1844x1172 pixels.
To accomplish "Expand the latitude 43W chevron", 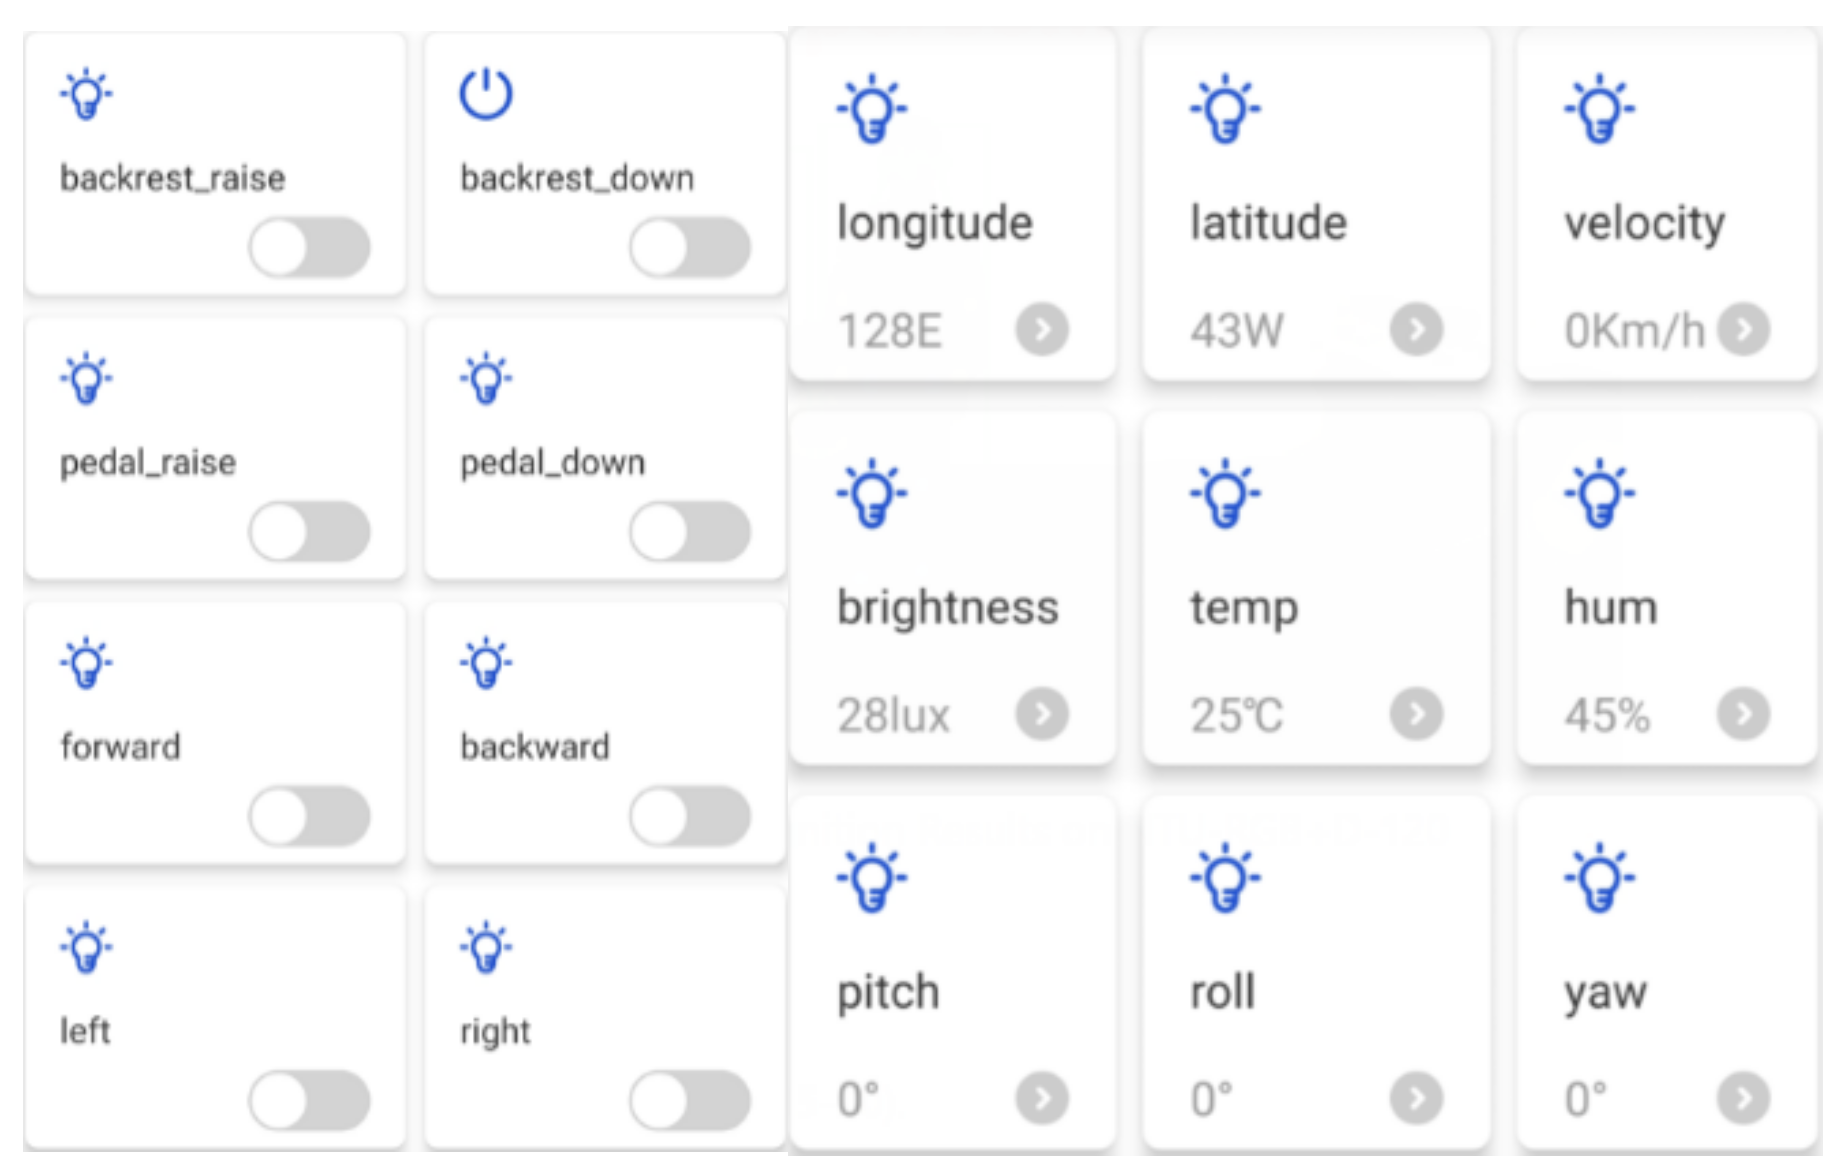I will pyautogui.click(x=1416, y=329).
